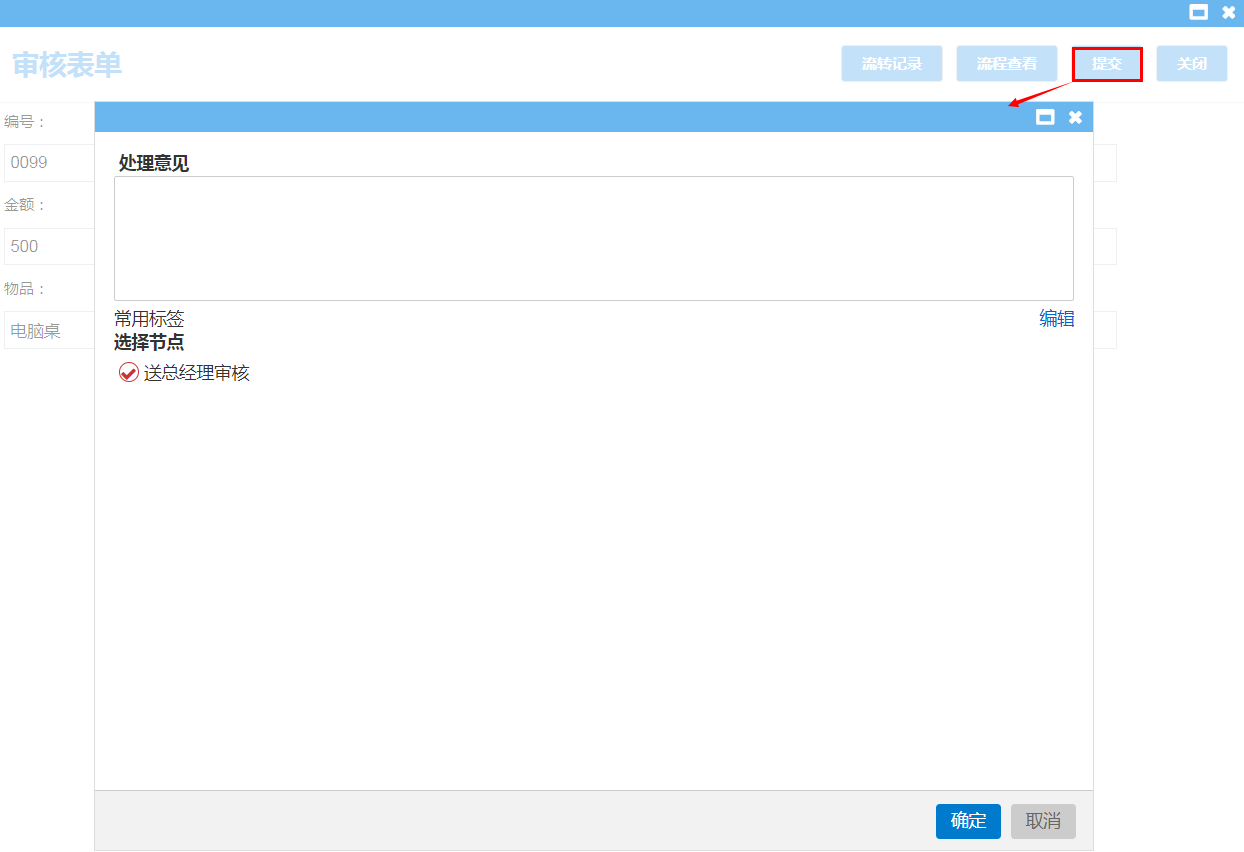Viewport: 1244px width, 852px height.
Task: Close the outer audit form window
Action: (x=1228, y=13)
